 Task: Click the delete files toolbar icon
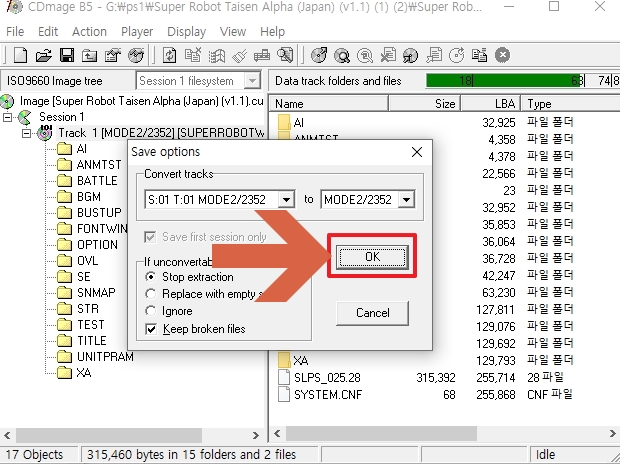pos(193,55)
